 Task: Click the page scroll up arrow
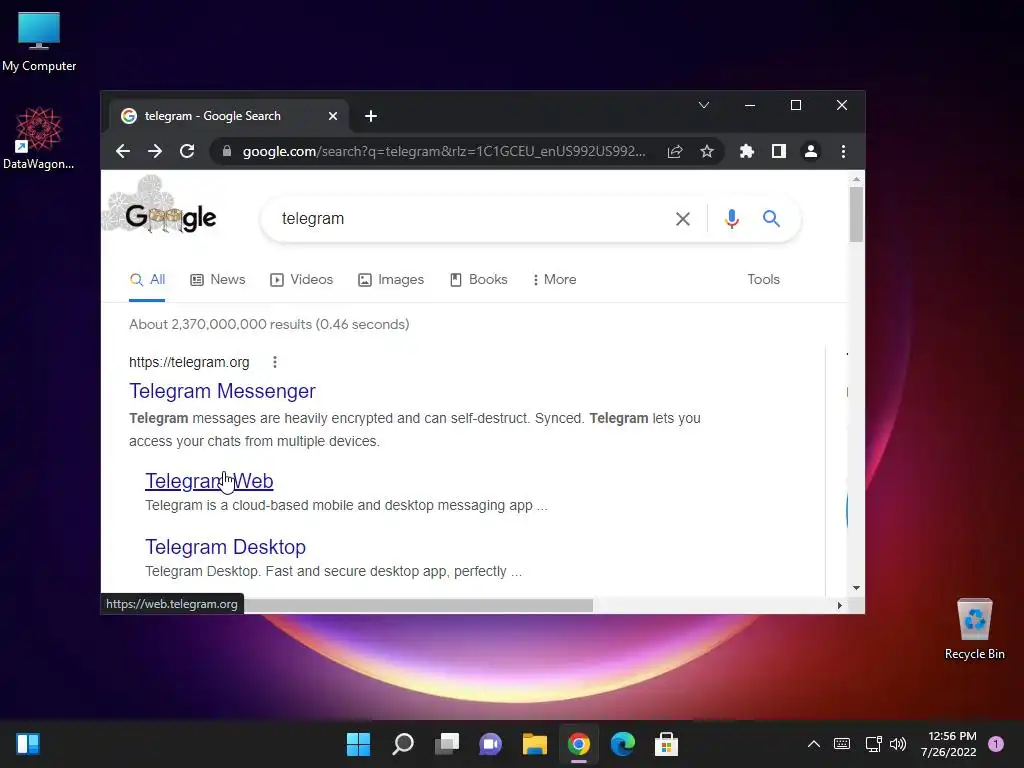point(856,179)
